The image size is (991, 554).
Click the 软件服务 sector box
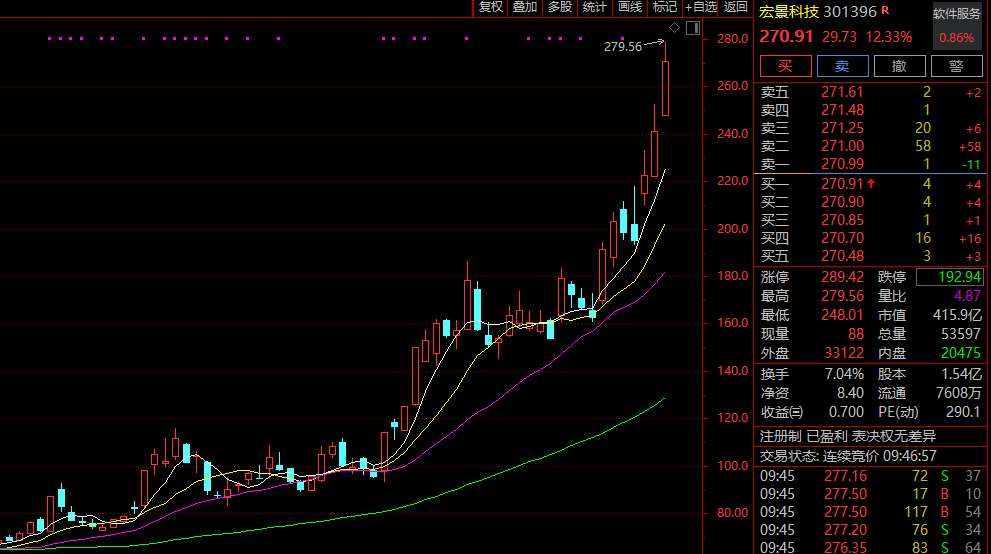click(x=956, y=14)
